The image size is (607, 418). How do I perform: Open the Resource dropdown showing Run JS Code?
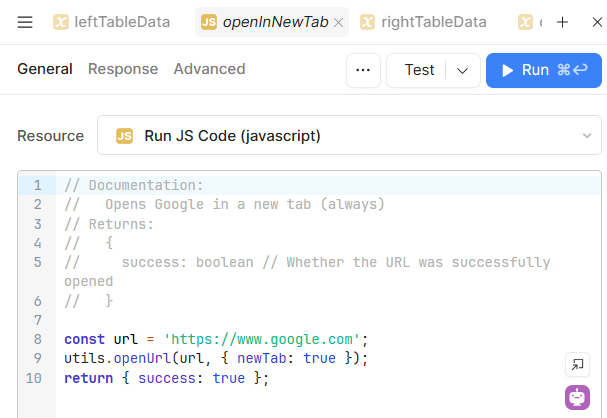click(x=349, y=135)
